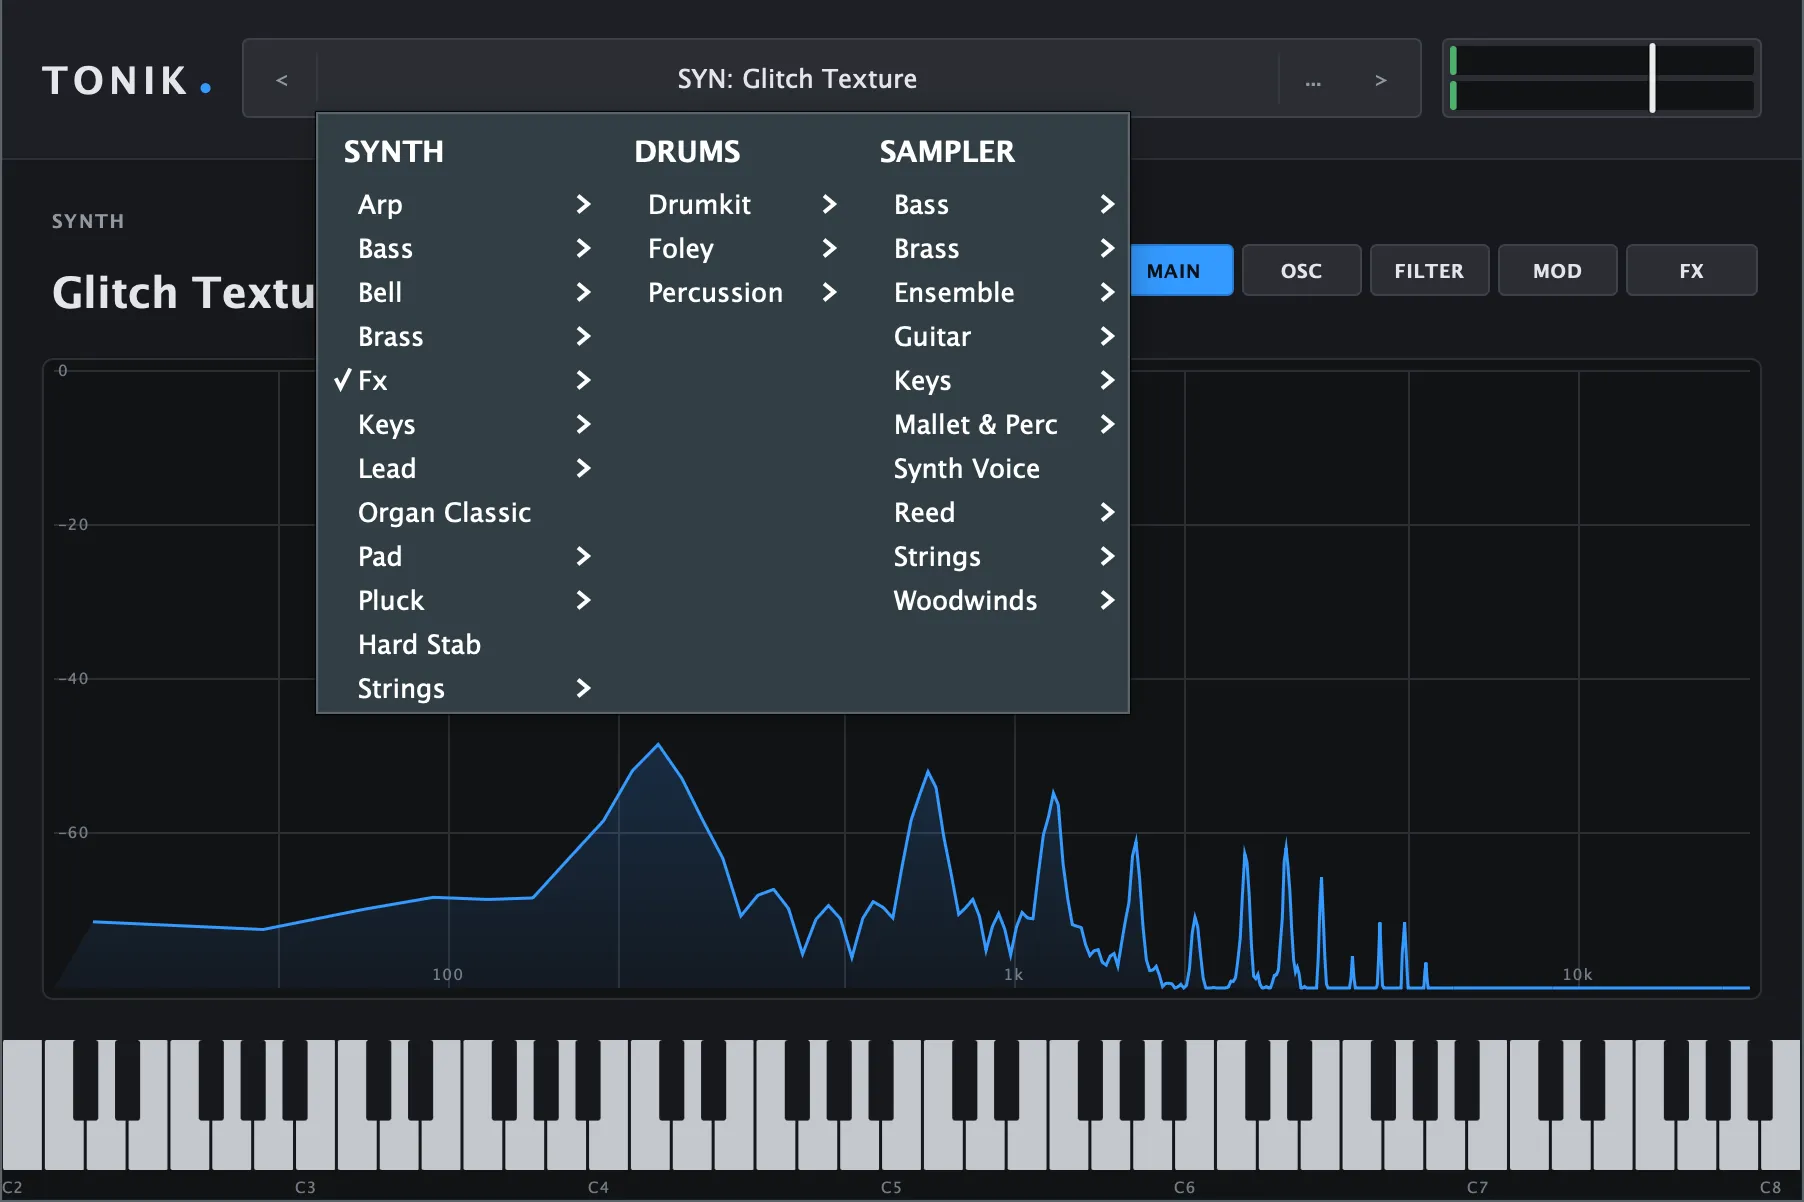The width and height of the screenshot is (1804, 1202).
Task: Click the tallest spectrum peak
Action: coord(658,745)
